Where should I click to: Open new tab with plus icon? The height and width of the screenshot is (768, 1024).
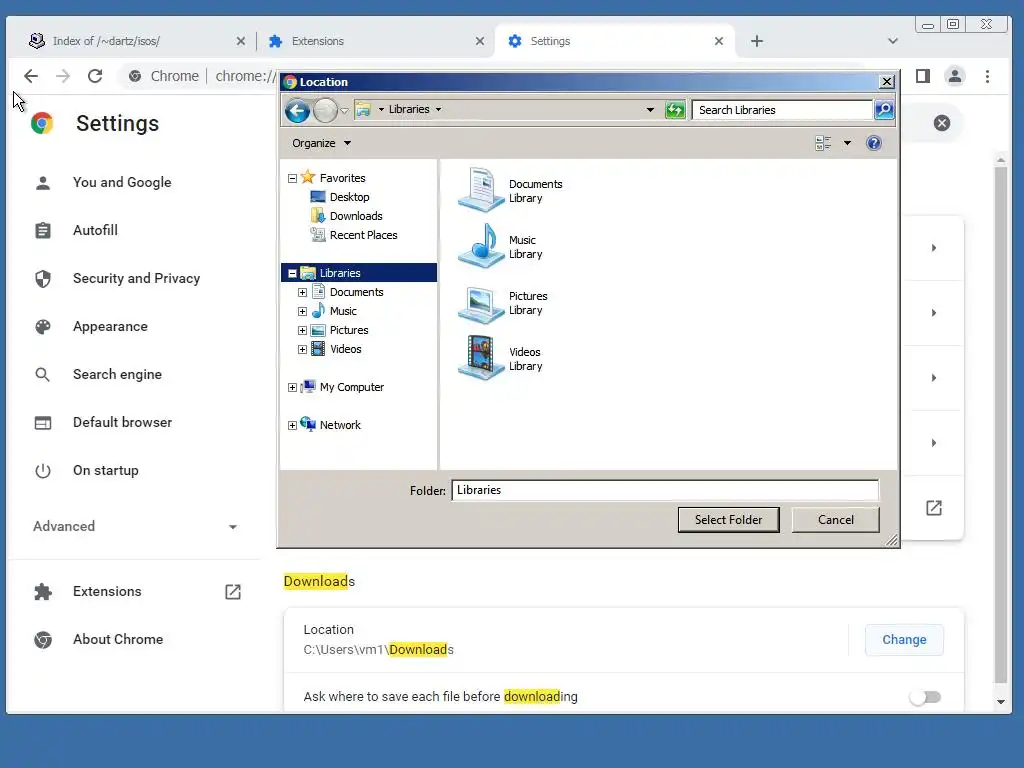point(757,41)
